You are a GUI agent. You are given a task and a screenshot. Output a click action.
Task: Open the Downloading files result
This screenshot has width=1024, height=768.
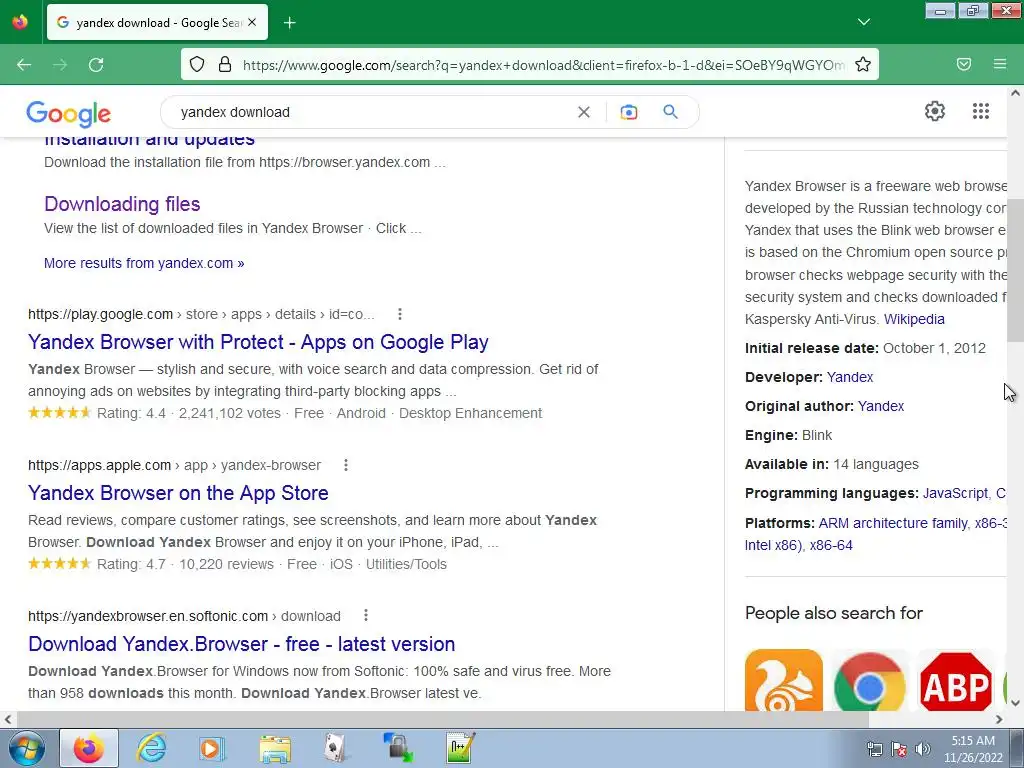click(x=122, y=204)
